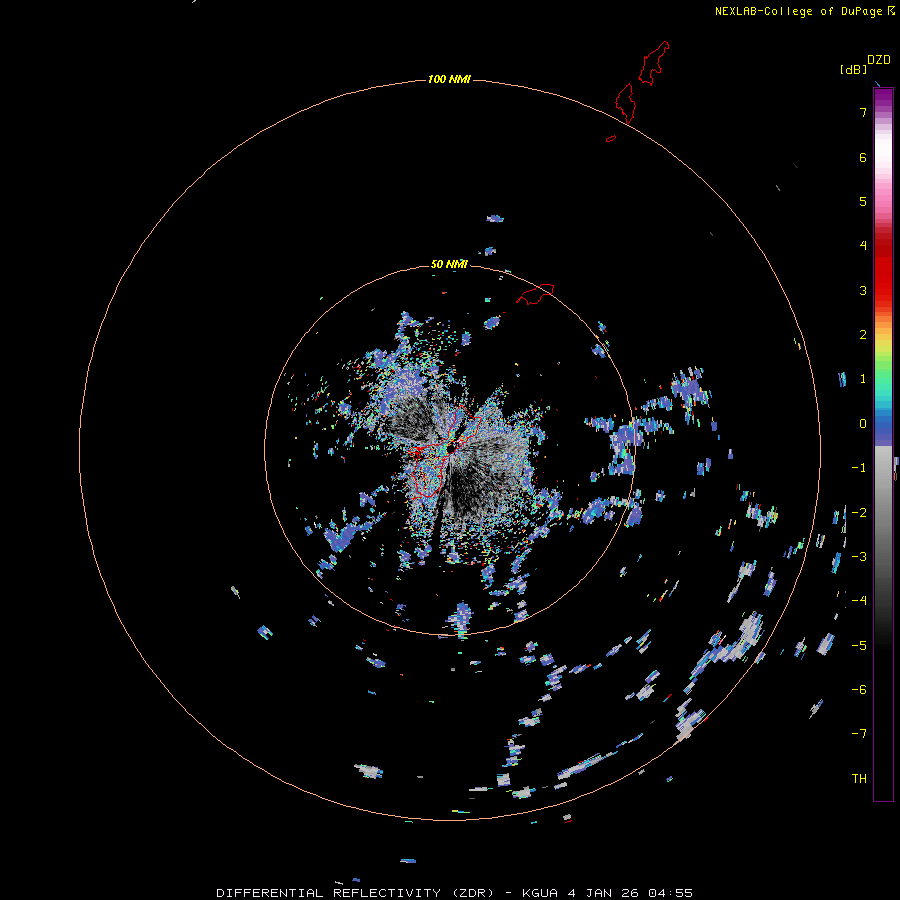
Task: Click the red island outline crossing the 50 NMI ring
Action: (535, 293)
